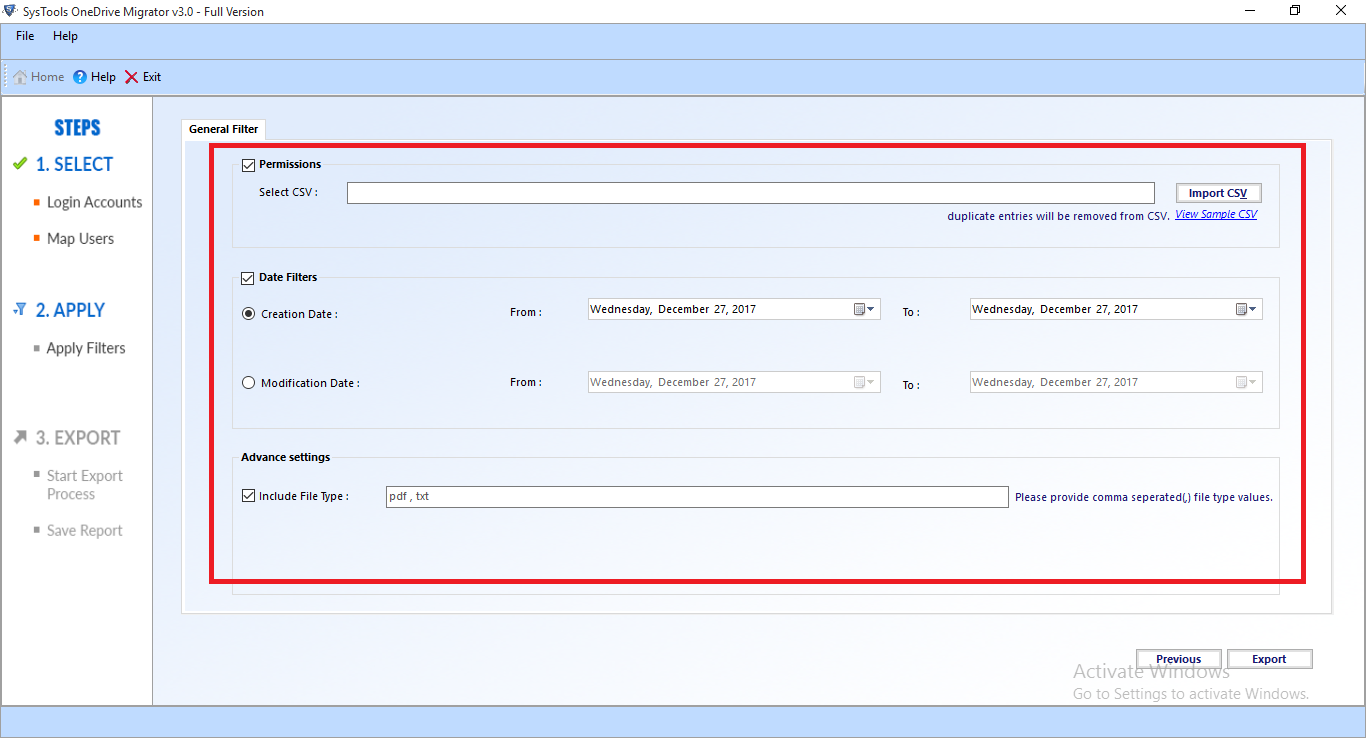Open Help via blue question mark icon
The image size is (1366, 738).
pos(80,77)
